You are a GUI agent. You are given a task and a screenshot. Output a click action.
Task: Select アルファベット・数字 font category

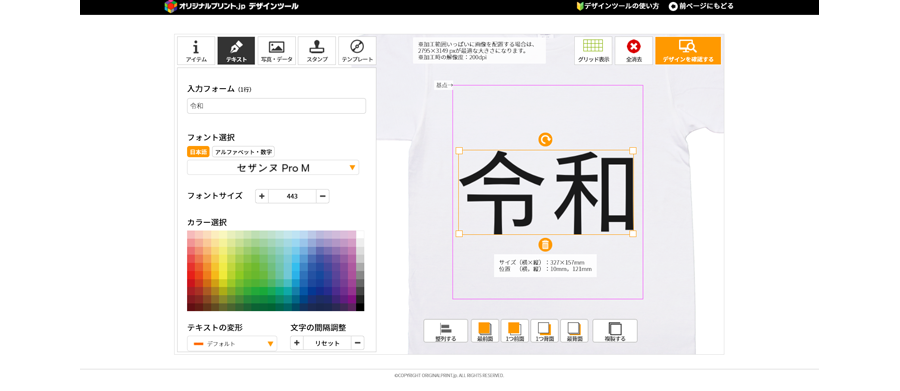[x=243, y=152]
